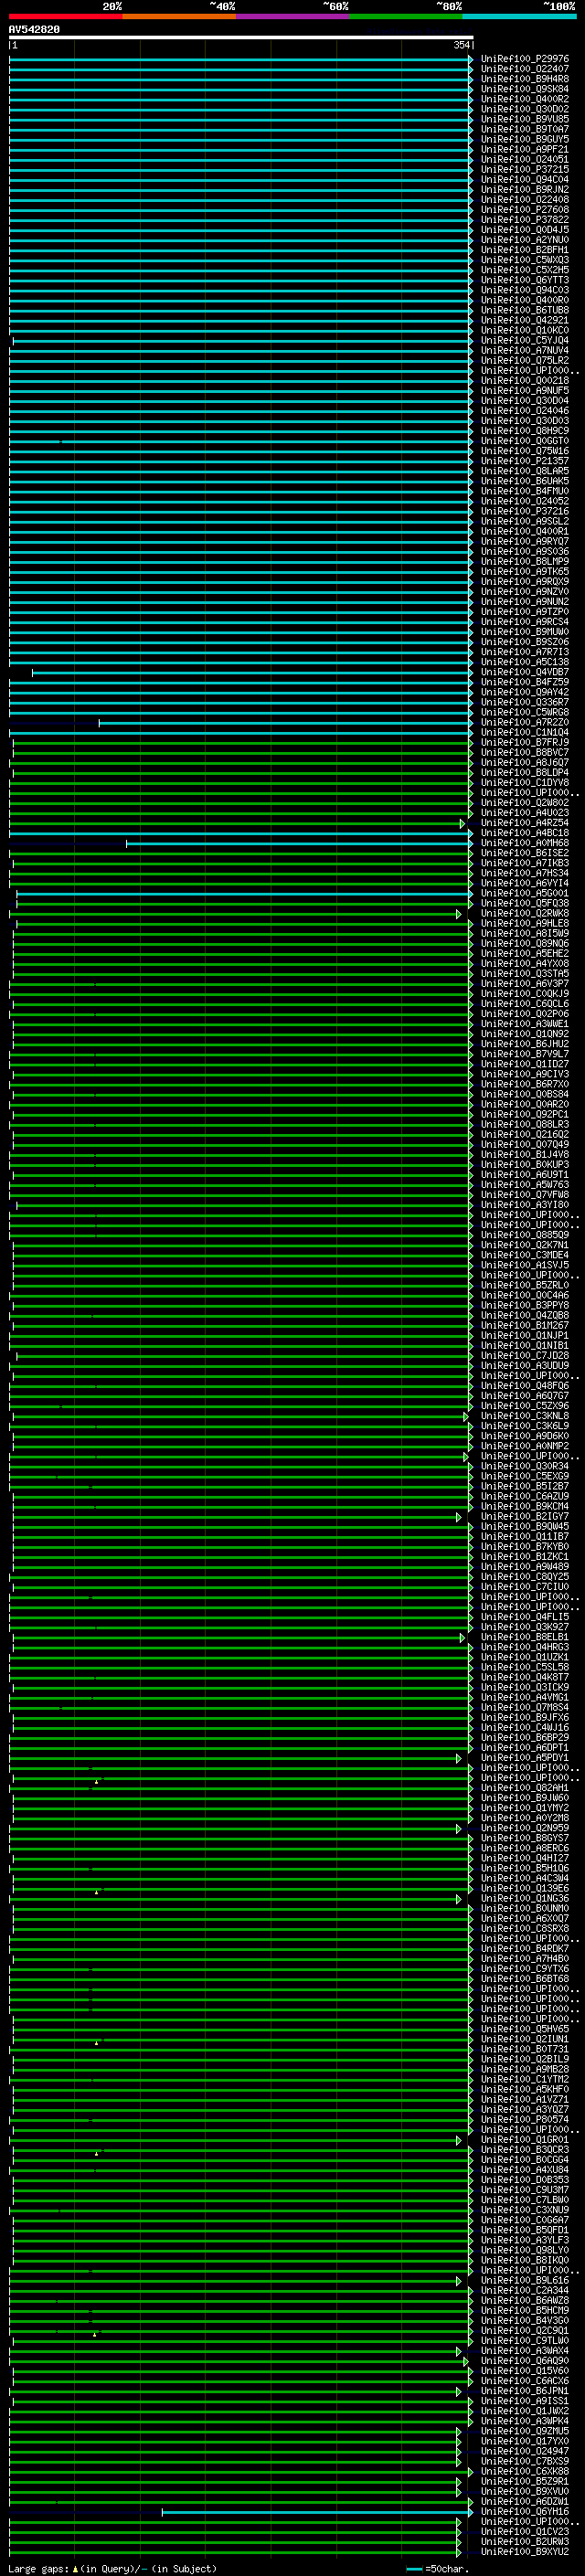Open hit UniRef100_B9VU85
This screenshot has width=585, height=2576.
(x=525, y=119)
